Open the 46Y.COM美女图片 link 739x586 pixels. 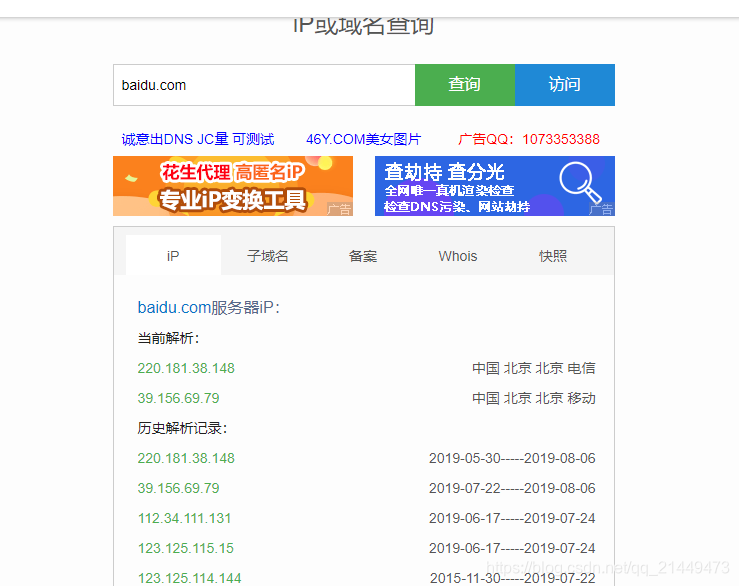pyautogui.click(x=363, y=139)
